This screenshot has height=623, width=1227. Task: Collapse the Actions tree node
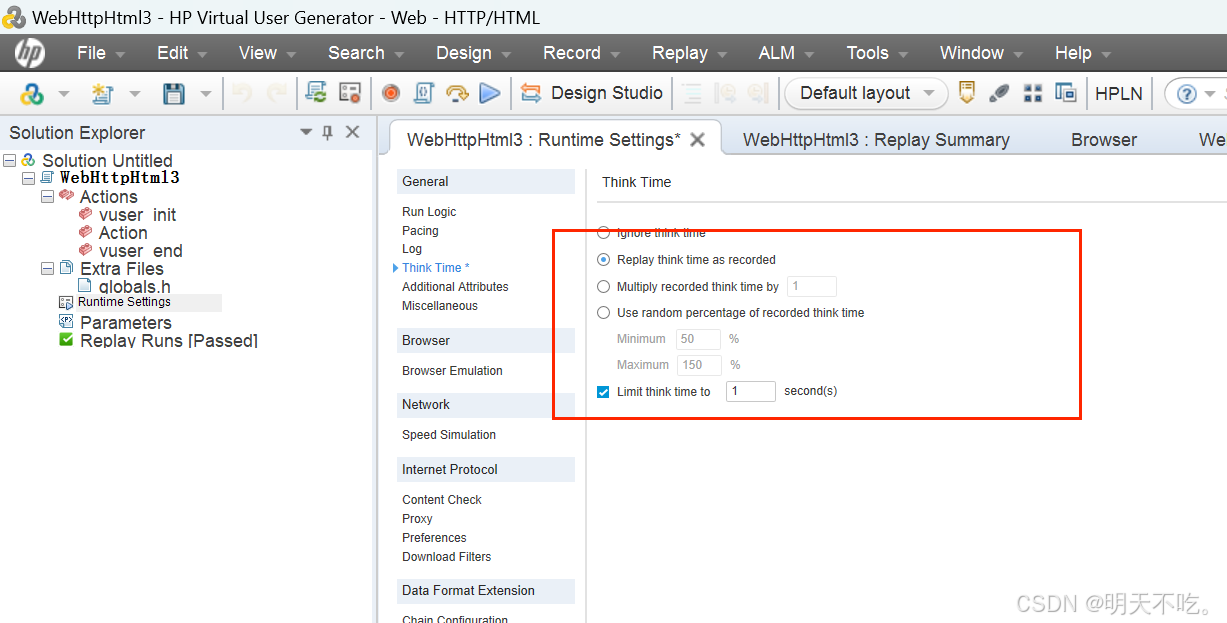pos(47,196)
